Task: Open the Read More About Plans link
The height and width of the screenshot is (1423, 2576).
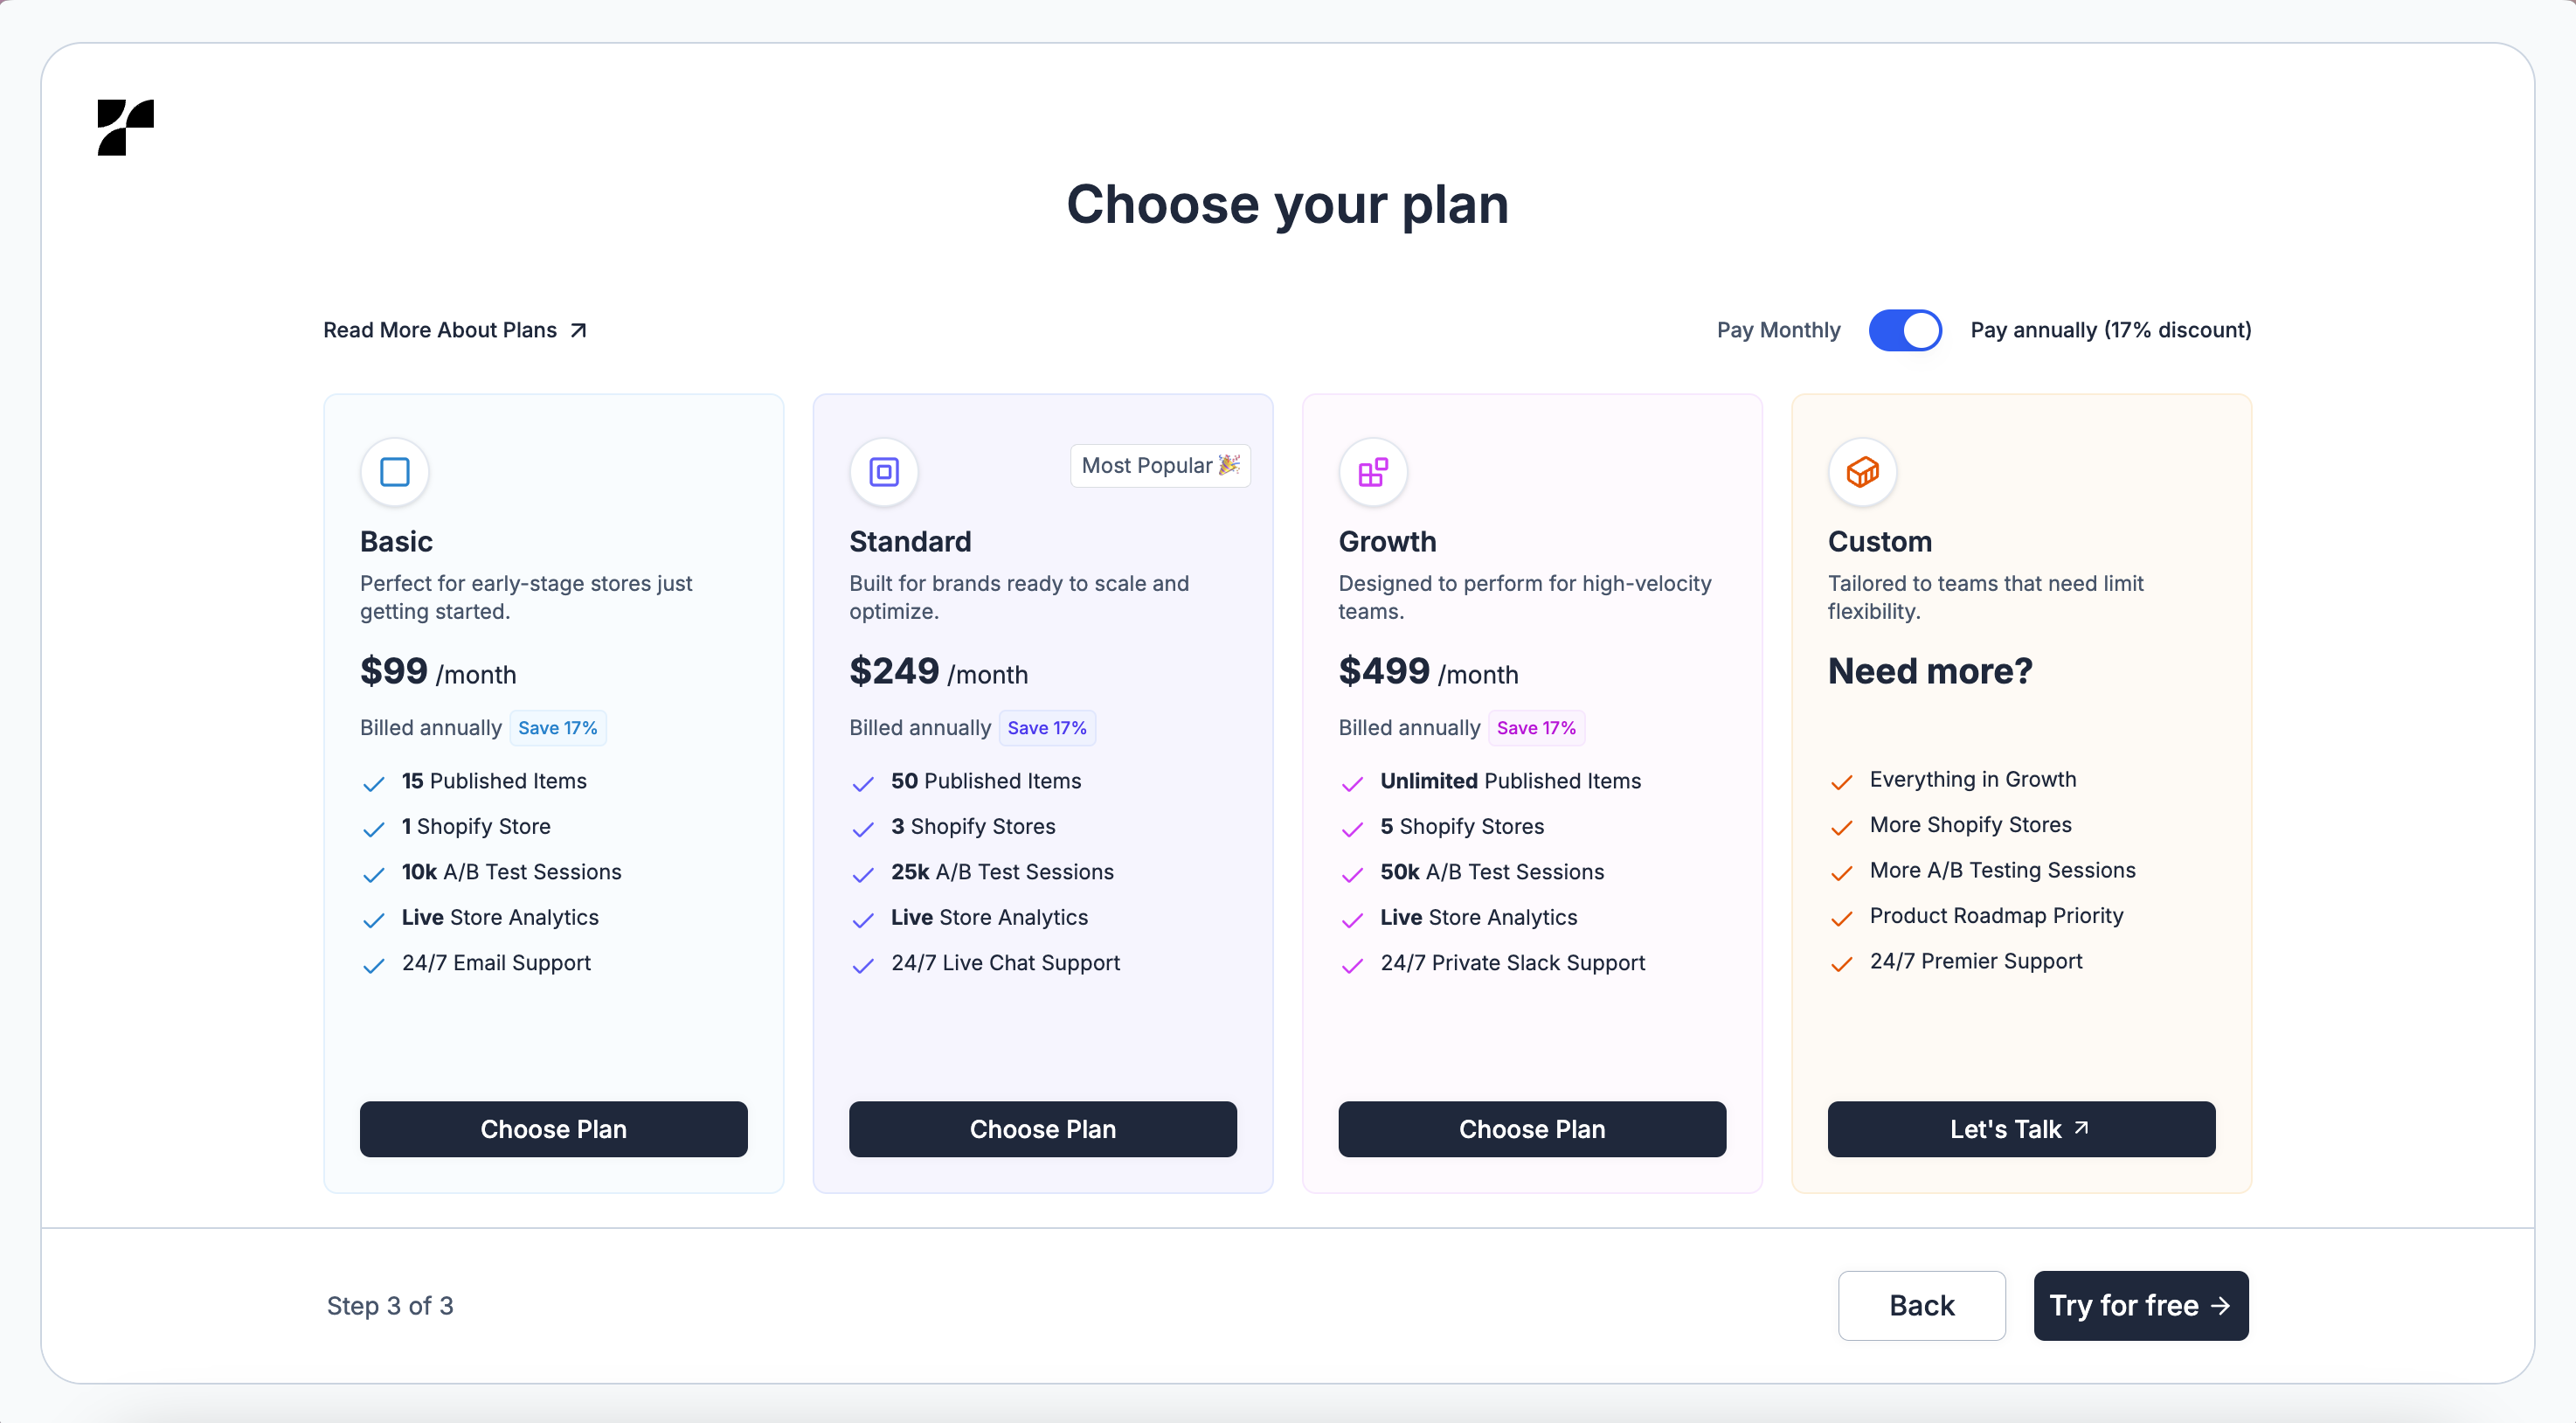Action: coord(440,330)
